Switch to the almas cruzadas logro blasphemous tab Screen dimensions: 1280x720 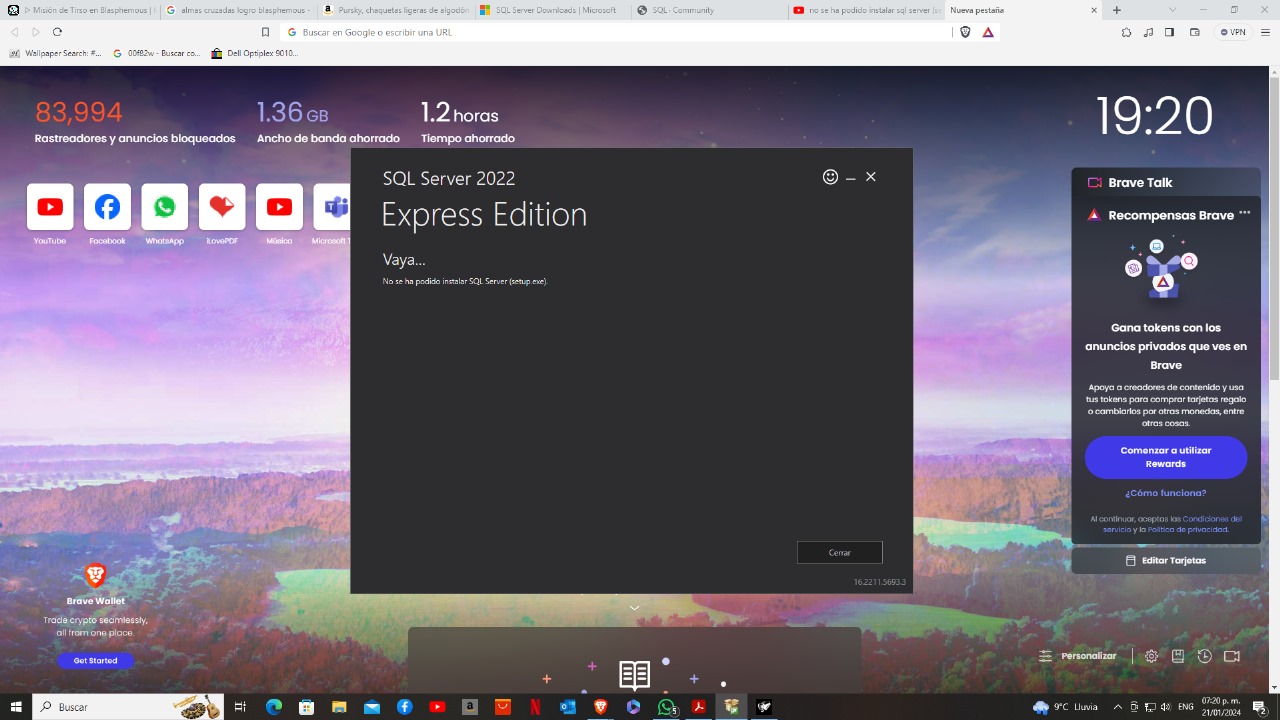pos(239,10)
